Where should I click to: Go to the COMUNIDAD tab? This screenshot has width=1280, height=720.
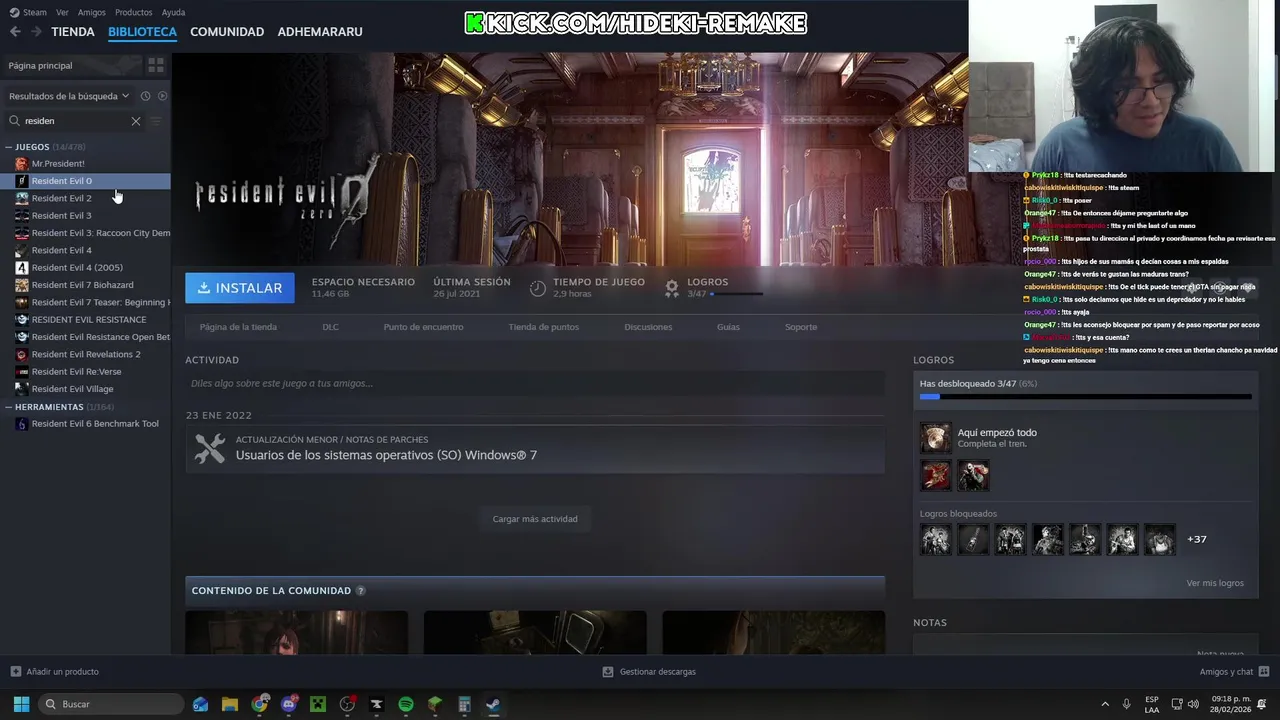pyautogui.click(x=227, y=32)
